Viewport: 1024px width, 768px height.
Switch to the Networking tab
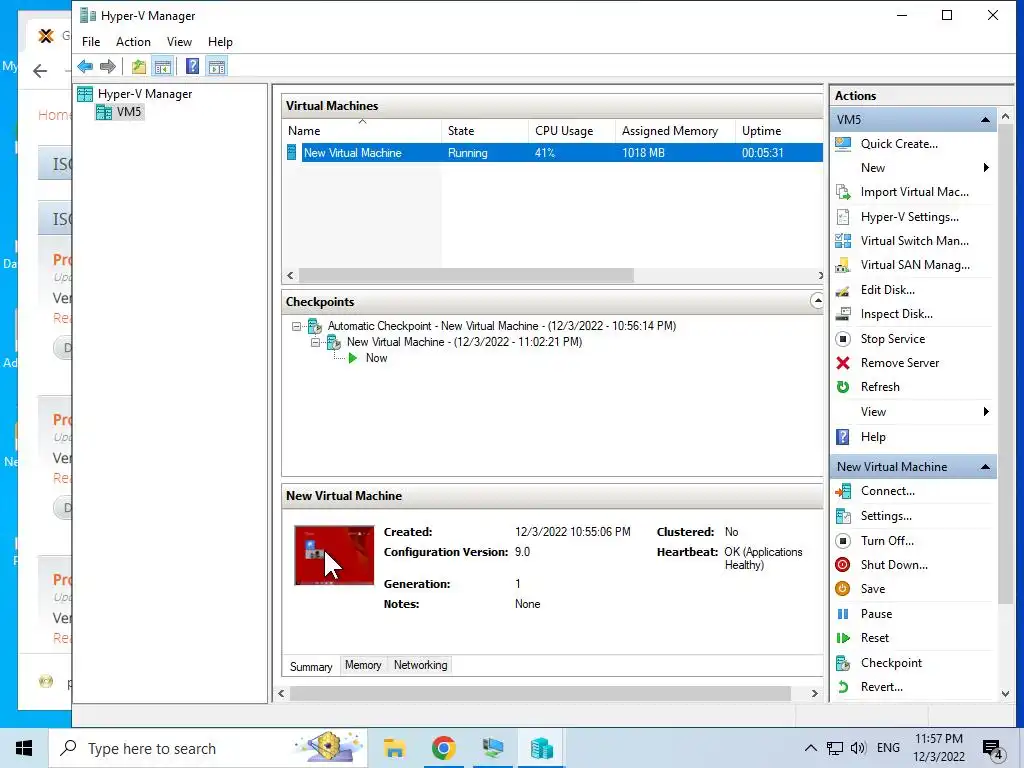pos(421,665)
